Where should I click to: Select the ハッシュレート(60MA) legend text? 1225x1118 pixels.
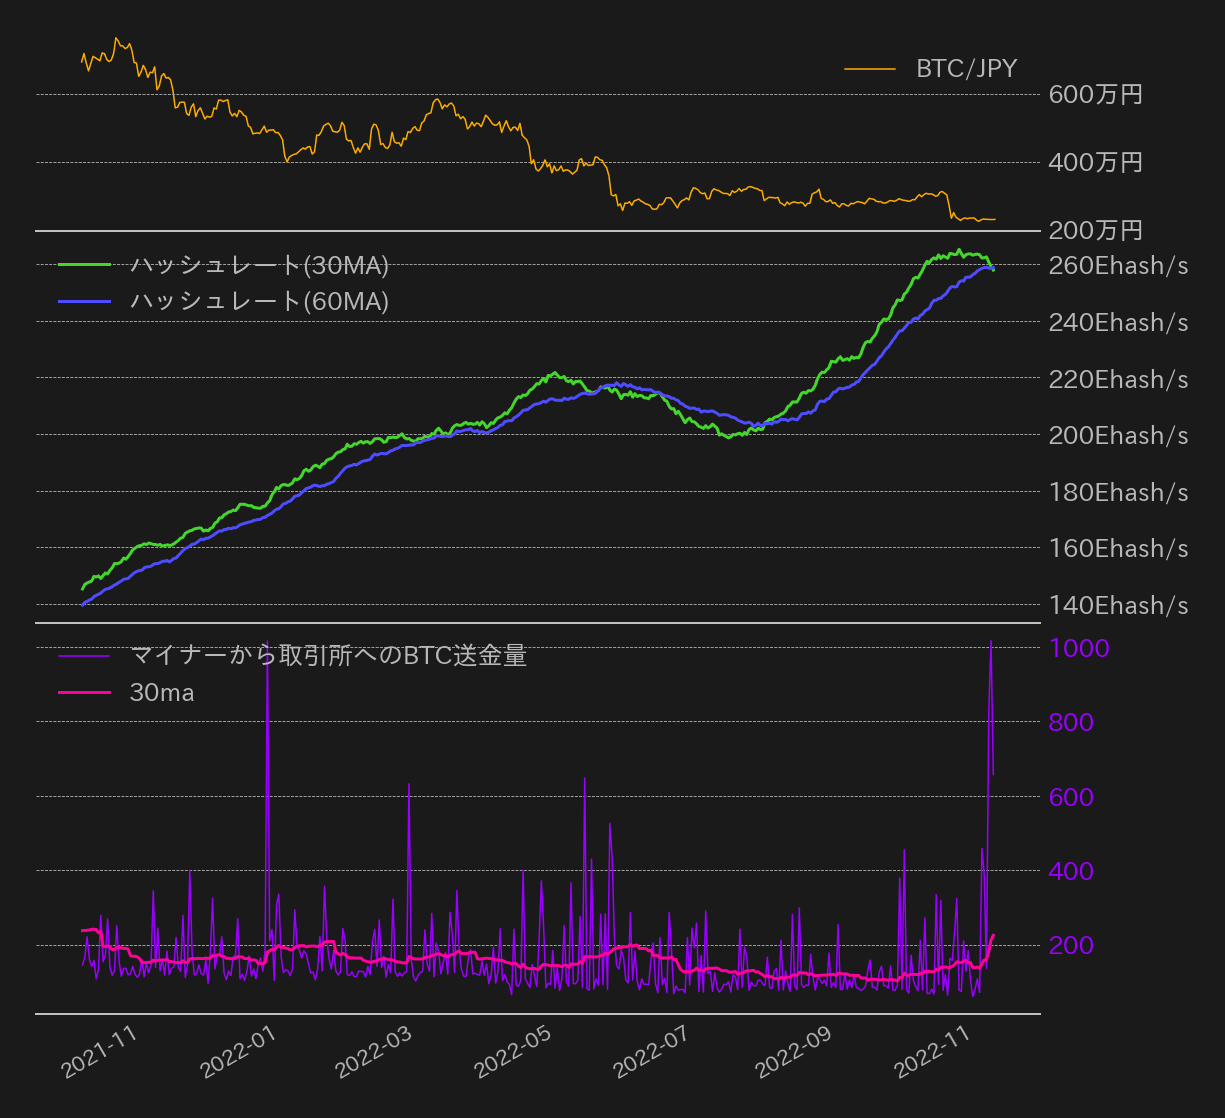point(259,301)
